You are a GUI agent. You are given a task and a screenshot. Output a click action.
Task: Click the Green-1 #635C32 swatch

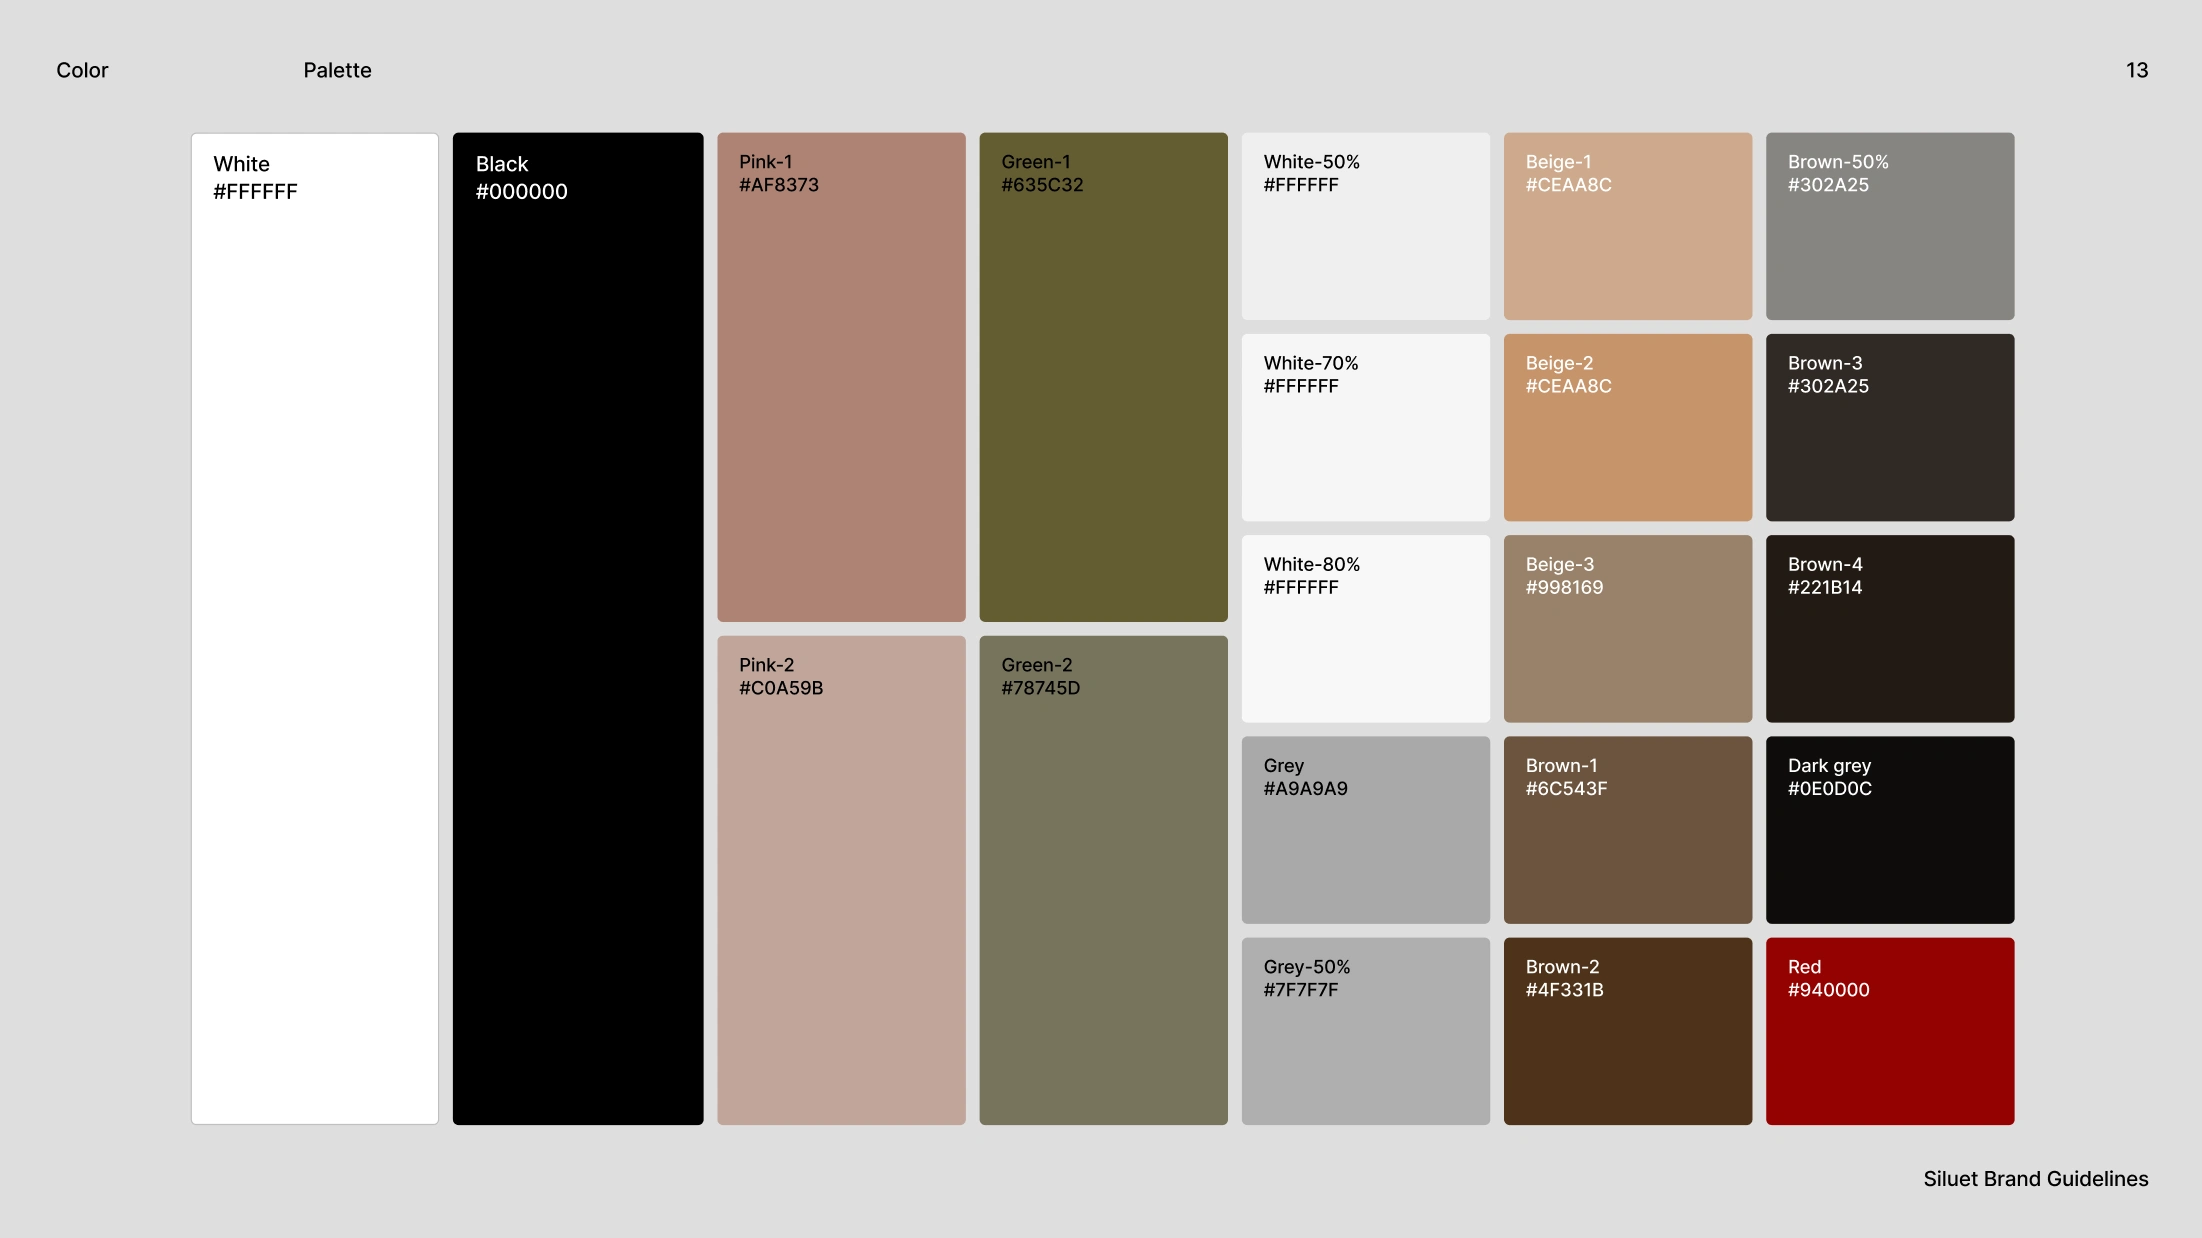click(x=1103, y=377)
